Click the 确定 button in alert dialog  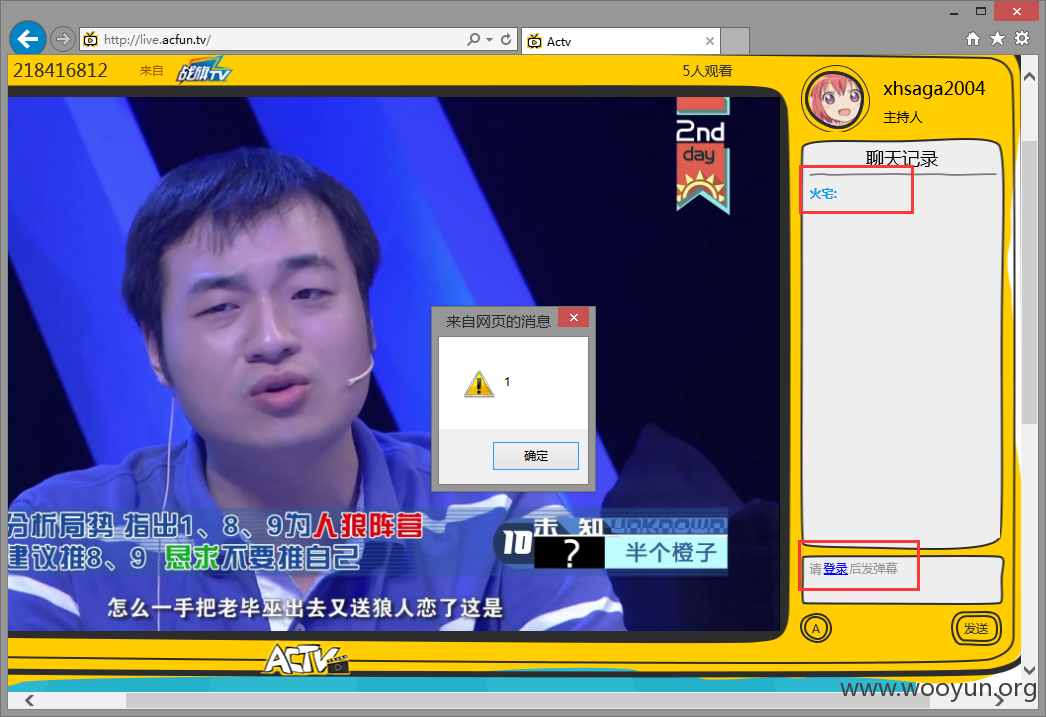click(536, 456)
